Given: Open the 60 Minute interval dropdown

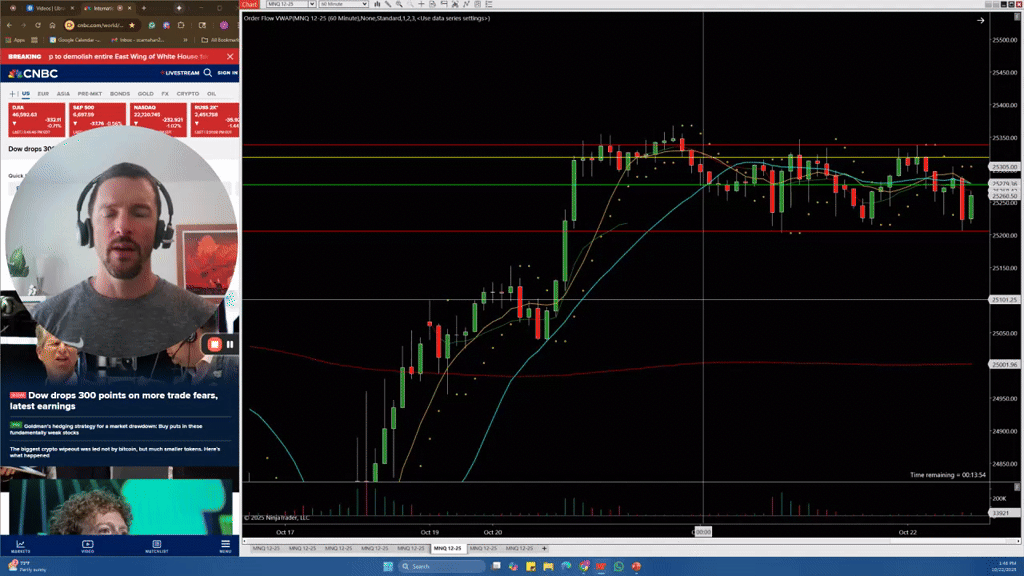Looking at the screenshot, I should click(x=344, y=4).
